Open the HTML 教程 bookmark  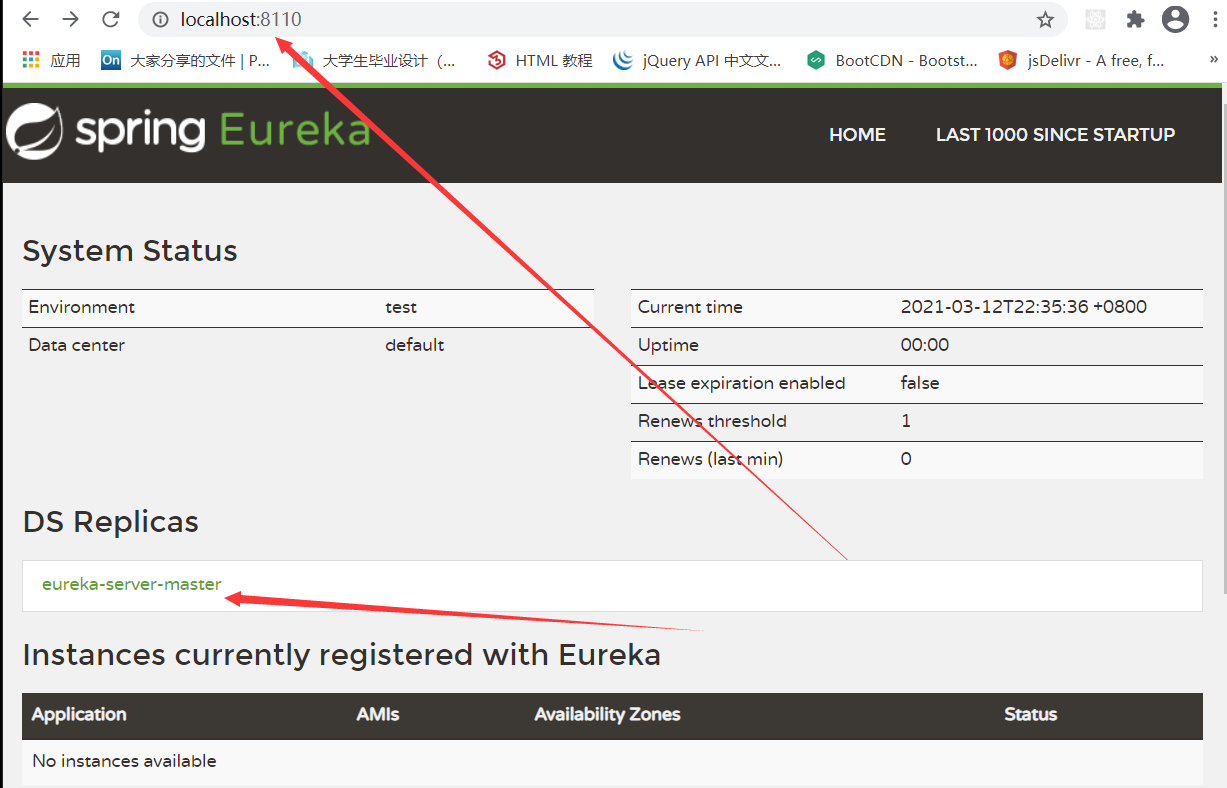click(x=540, y=60)
